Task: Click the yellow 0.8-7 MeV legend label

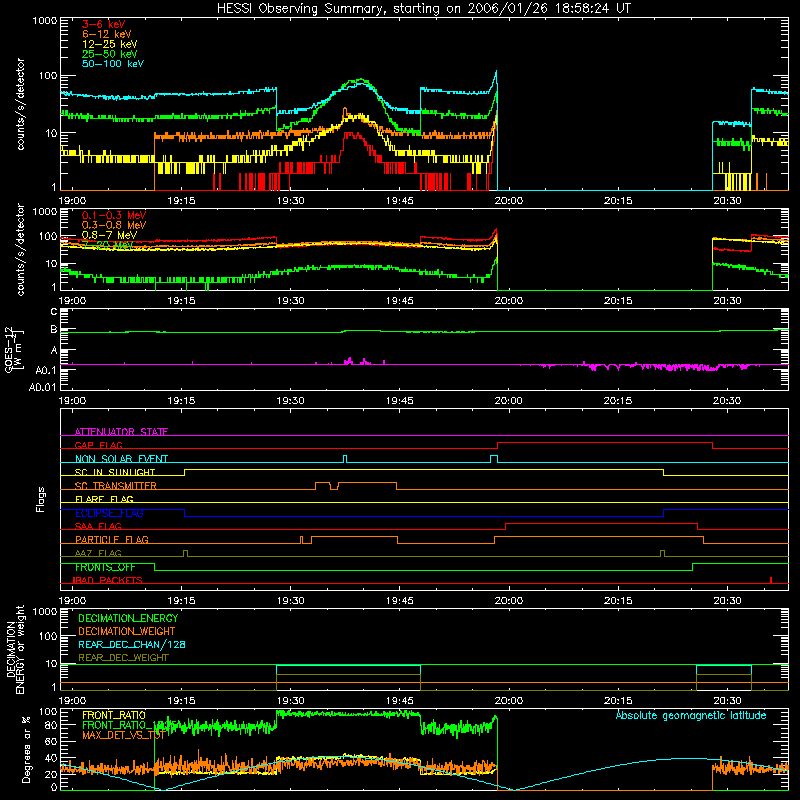Action: click(109, 235)
